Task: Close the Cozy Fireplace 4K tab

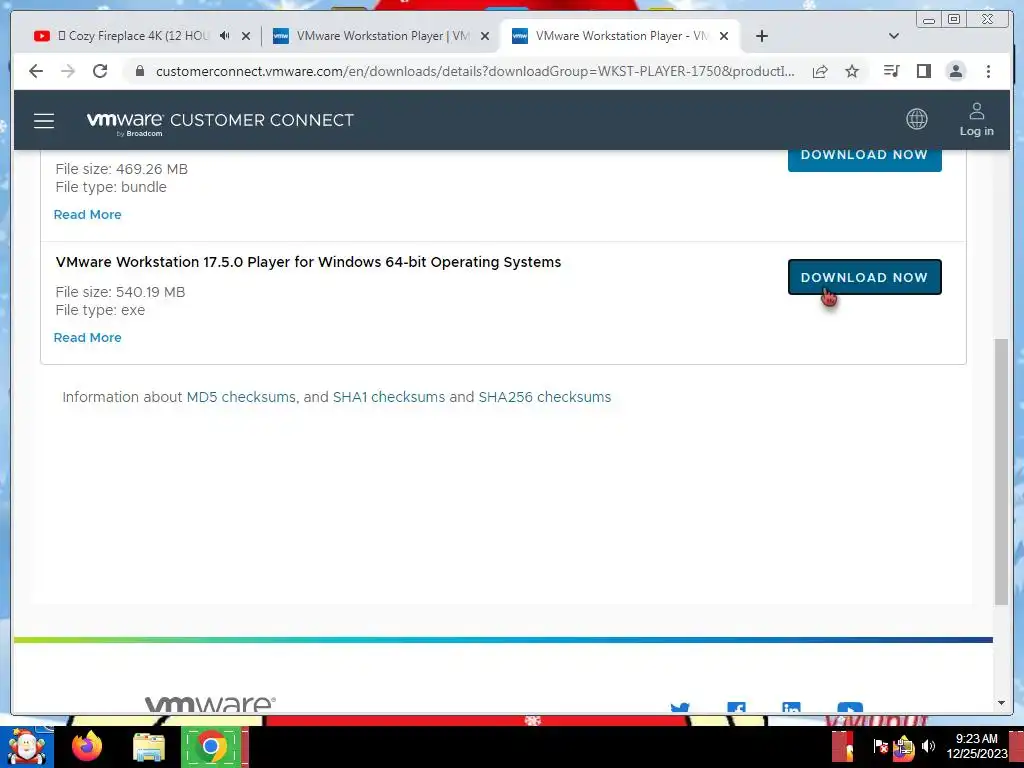Action: pos(246,37)
